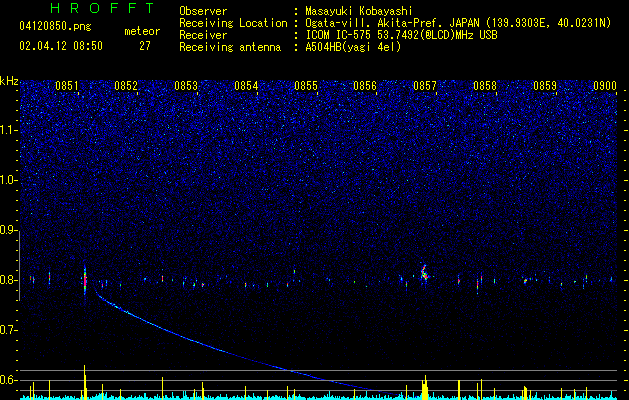Click the 0854 time marker
The width and height of the screenshot is (629, 400).
click(246, 86)
